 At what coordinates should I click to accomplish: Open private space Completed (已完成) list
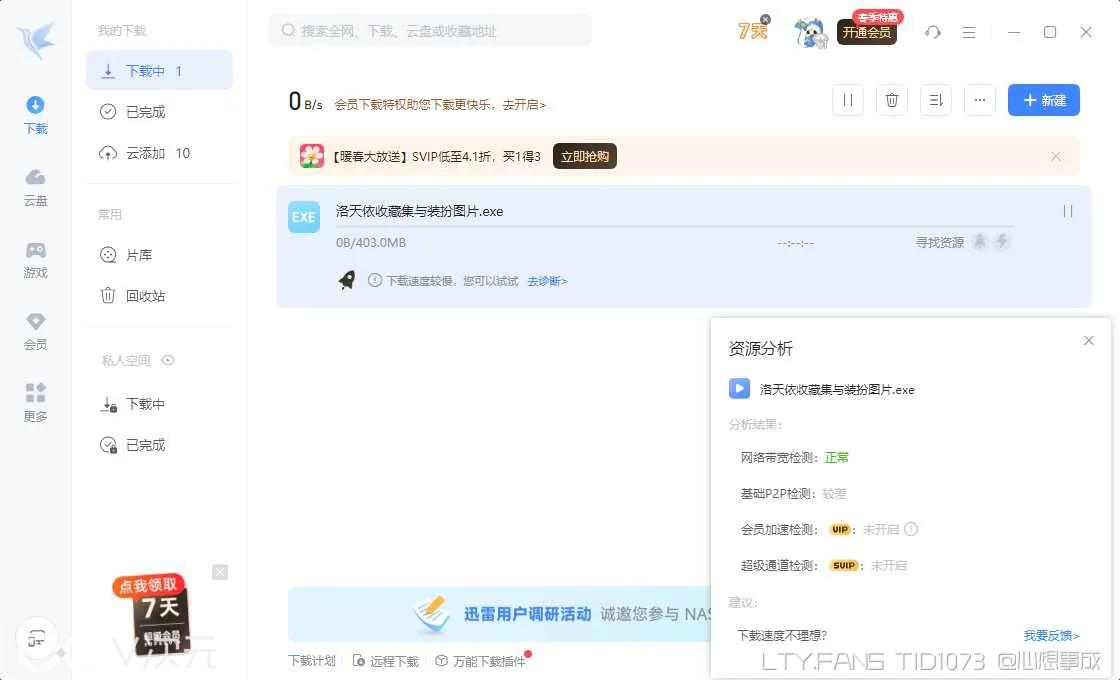coord(159,446)
